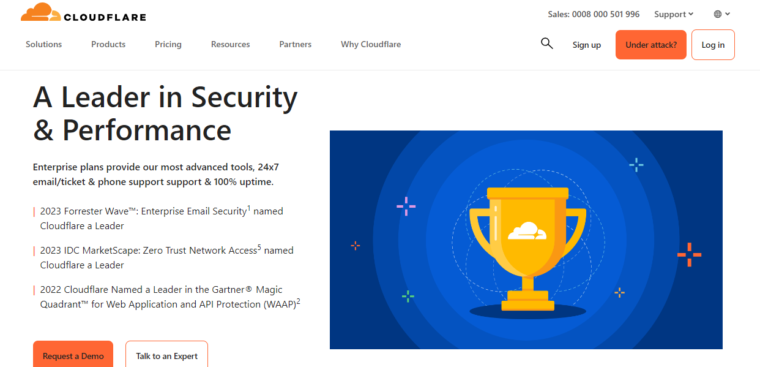
Task: Open the Products menu
Action: [108, 44]
